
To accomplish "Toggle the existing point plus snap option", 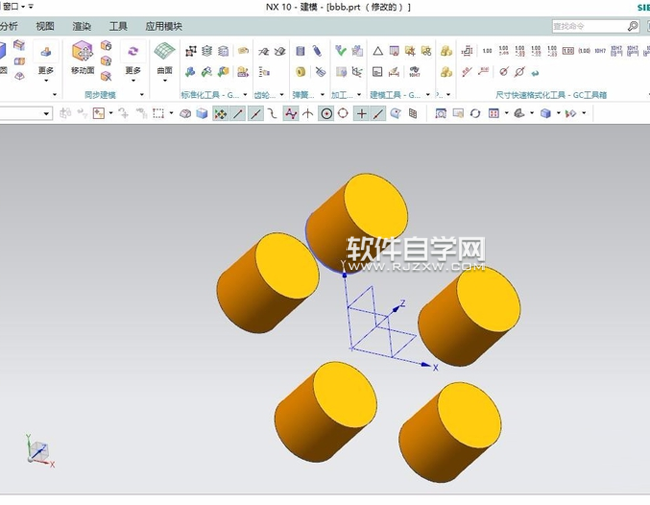I will (x=361, y=113).
